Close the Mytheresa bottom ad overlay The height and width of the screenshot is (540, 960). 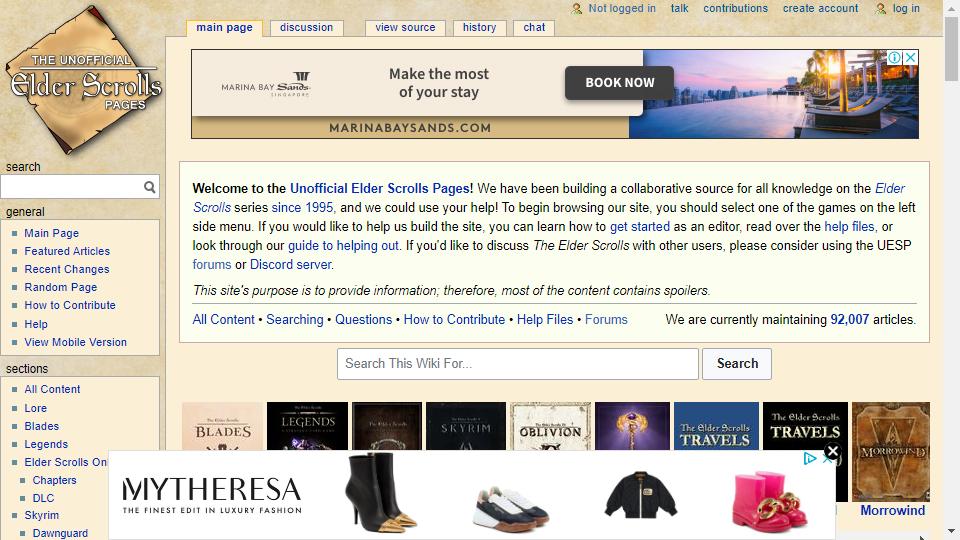(832, 452)
